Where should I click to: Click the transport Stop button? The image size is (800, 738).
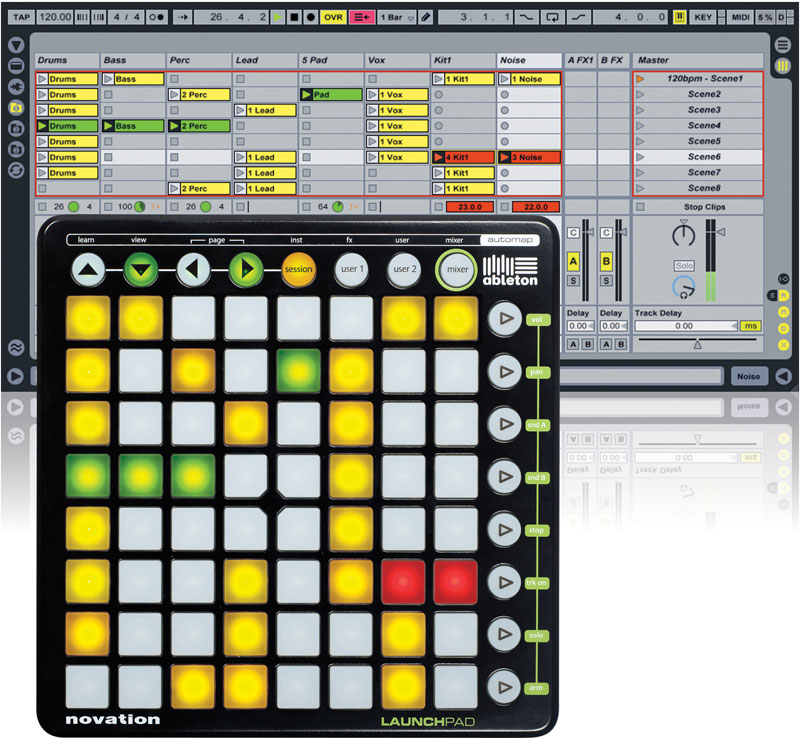click(293, 17)
